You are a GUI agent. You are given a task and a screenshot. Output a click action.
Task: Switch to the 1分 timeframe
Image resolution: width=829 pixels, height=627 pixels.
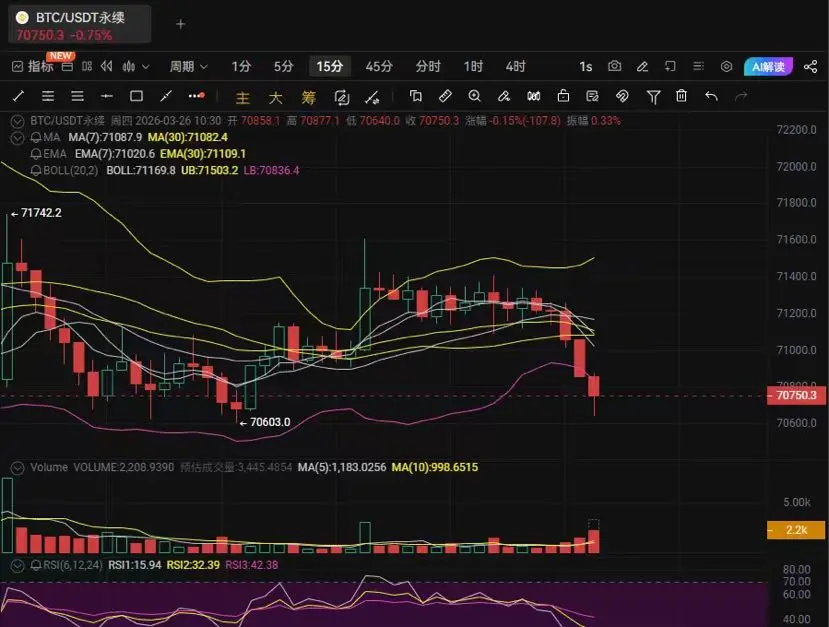click(241, 67)
